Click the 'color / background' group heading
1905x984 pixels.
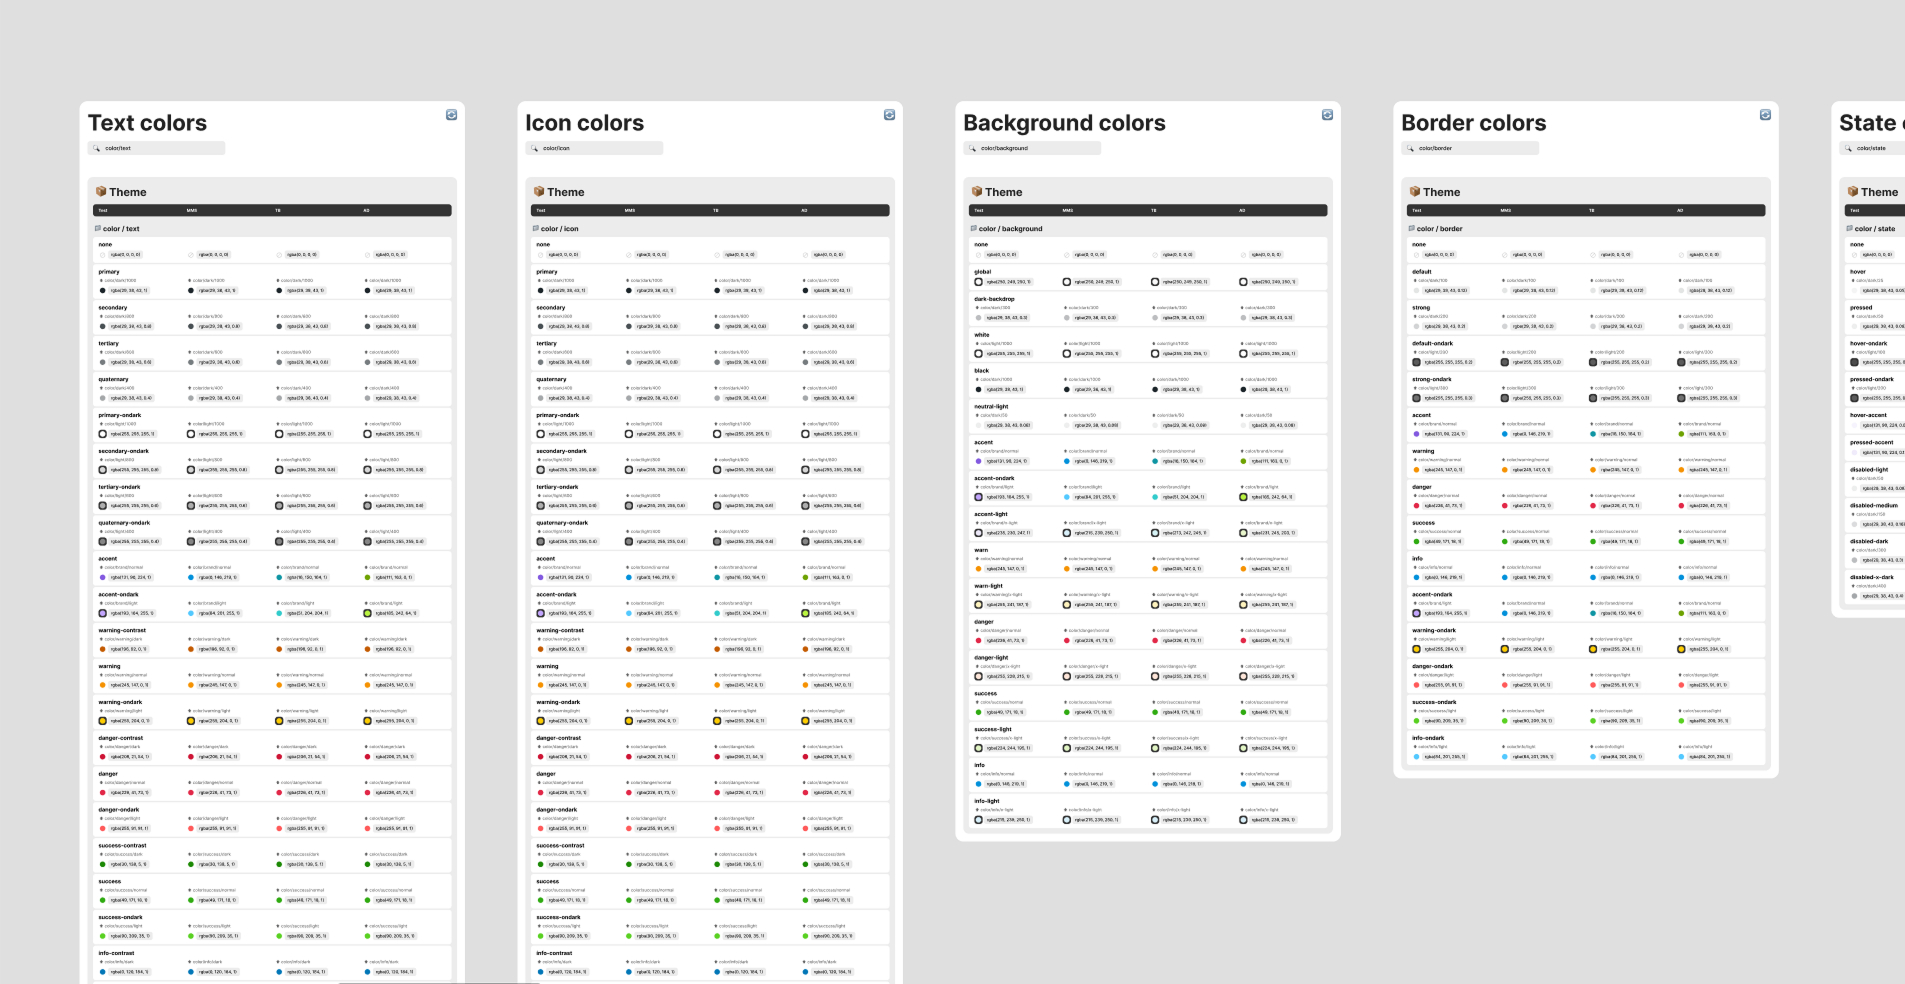pyautogui.click(x=1011, y=229)
